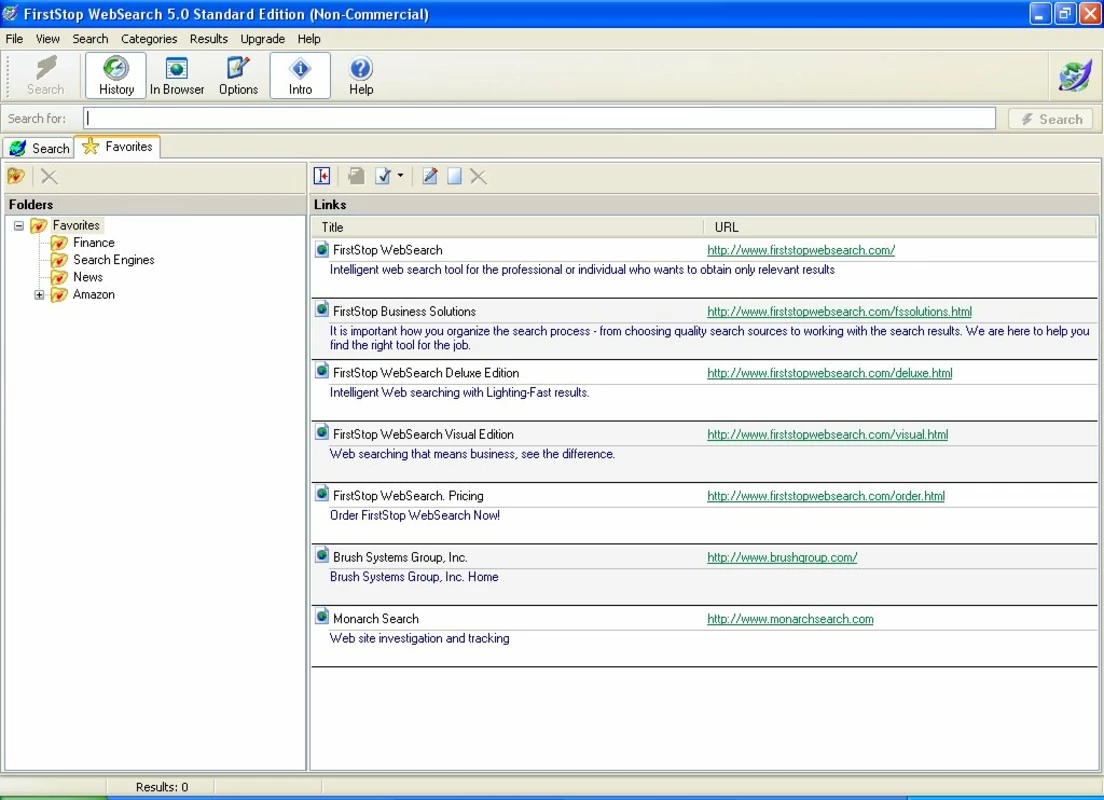Select the 'FirstStop Business Solutions' title
The height and width of the screenshot is (800, 1104).
tap(404, 311)
